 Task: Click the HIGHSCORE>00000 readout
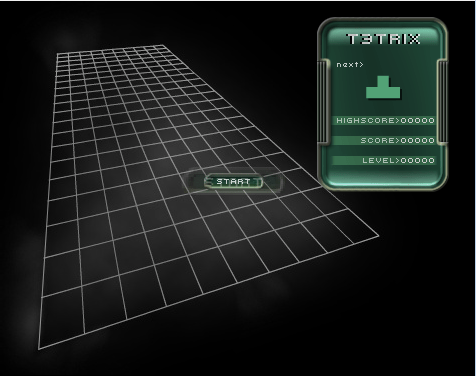coord(384,120)
